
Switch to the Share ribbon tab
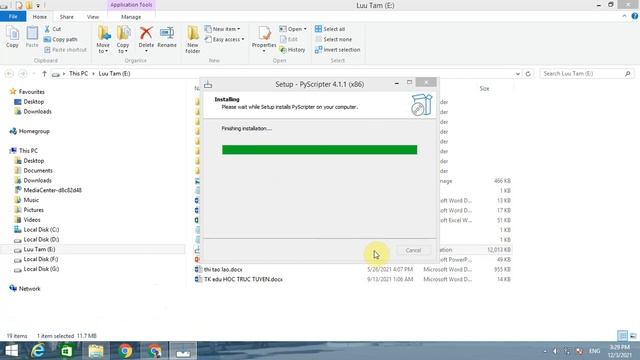67,17
